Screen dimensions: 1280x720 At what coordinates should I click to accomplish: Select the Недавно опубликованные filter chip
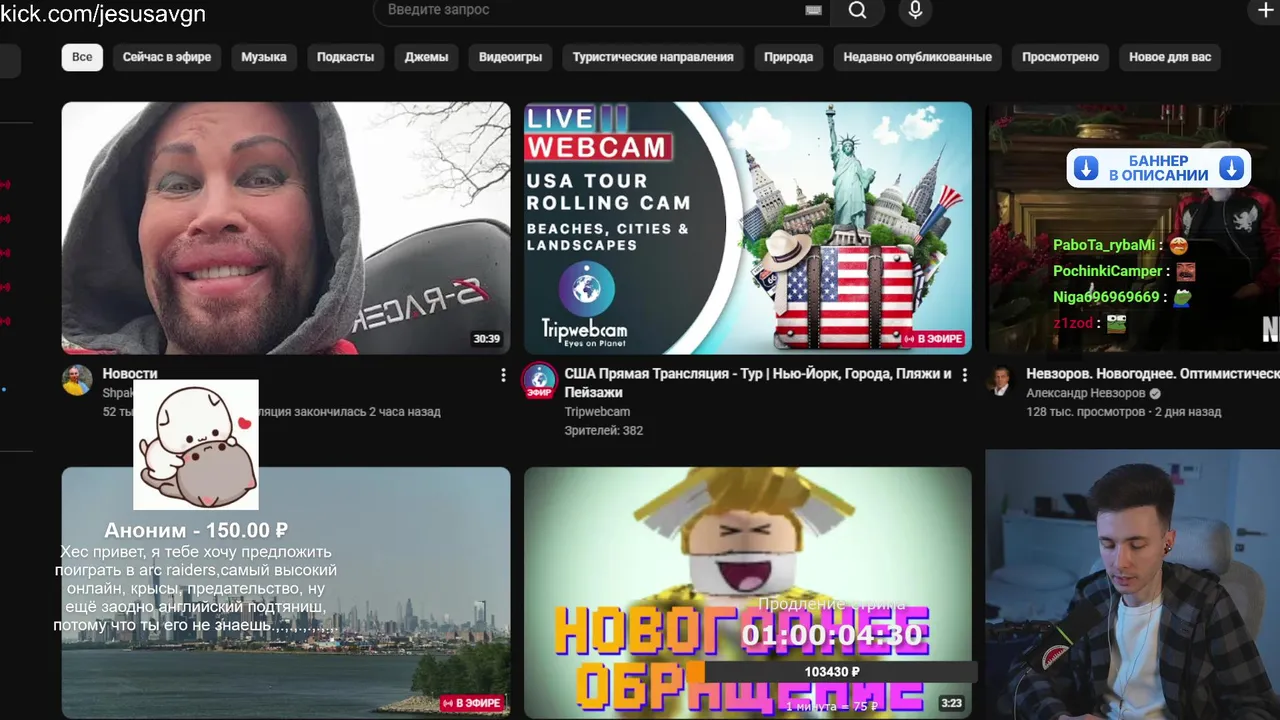point(917,57)
